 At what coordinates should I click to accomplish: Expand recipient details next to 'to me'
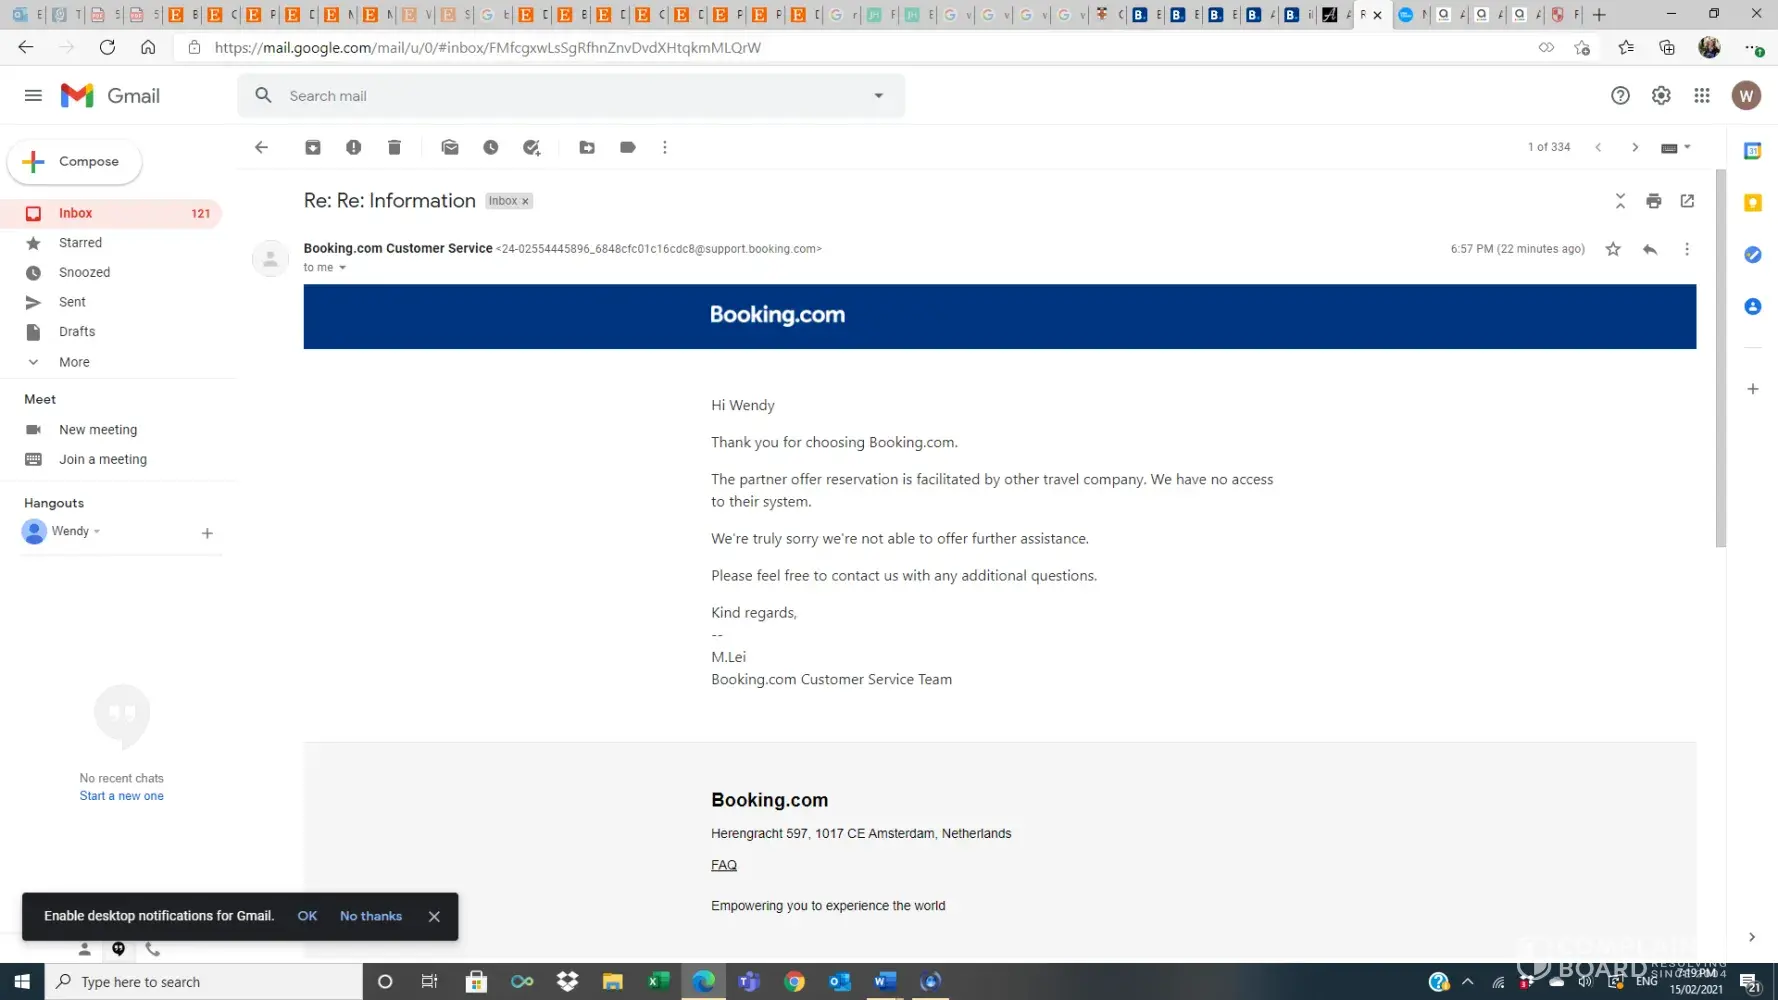coord(342,268)
